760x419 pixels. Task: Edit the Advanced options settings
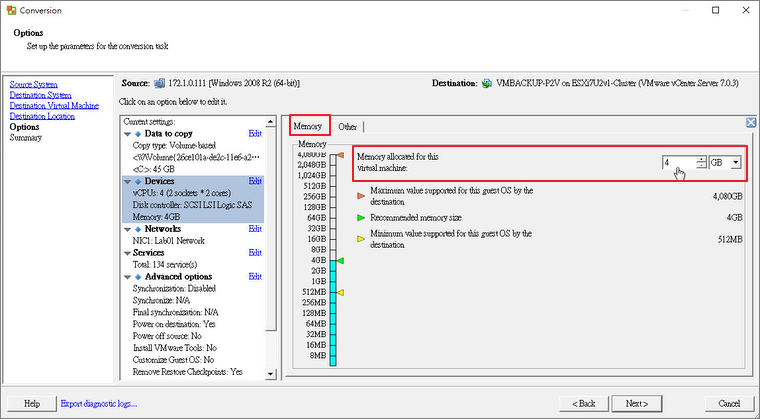(255, 276)
